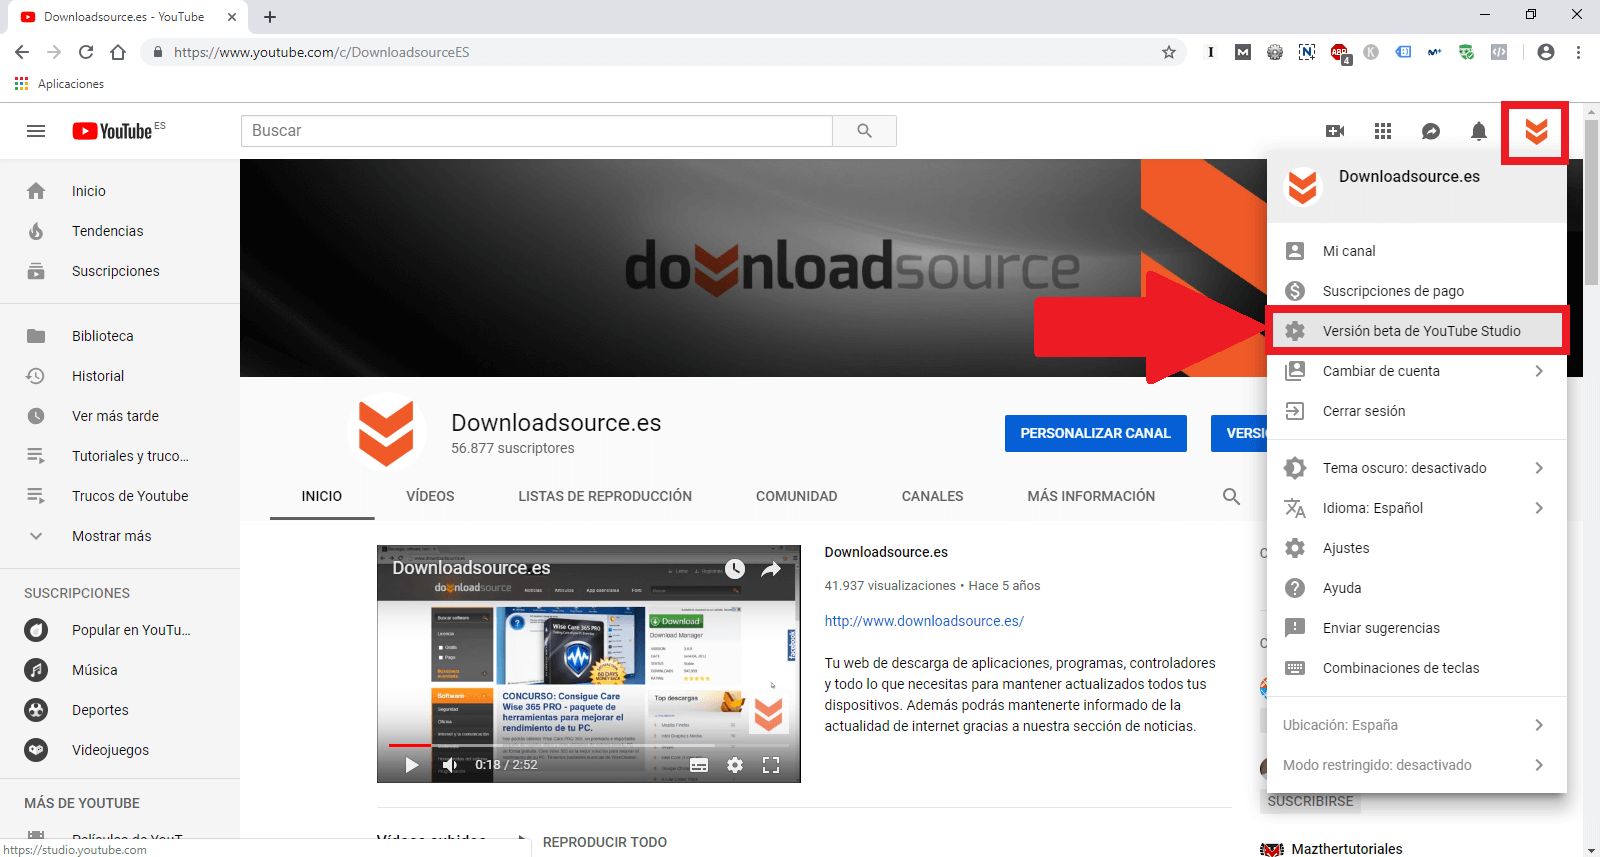Screen dimensions: 1600x857
Task: Search within channel magnifier icon
Action: [x=1231, y=496]
